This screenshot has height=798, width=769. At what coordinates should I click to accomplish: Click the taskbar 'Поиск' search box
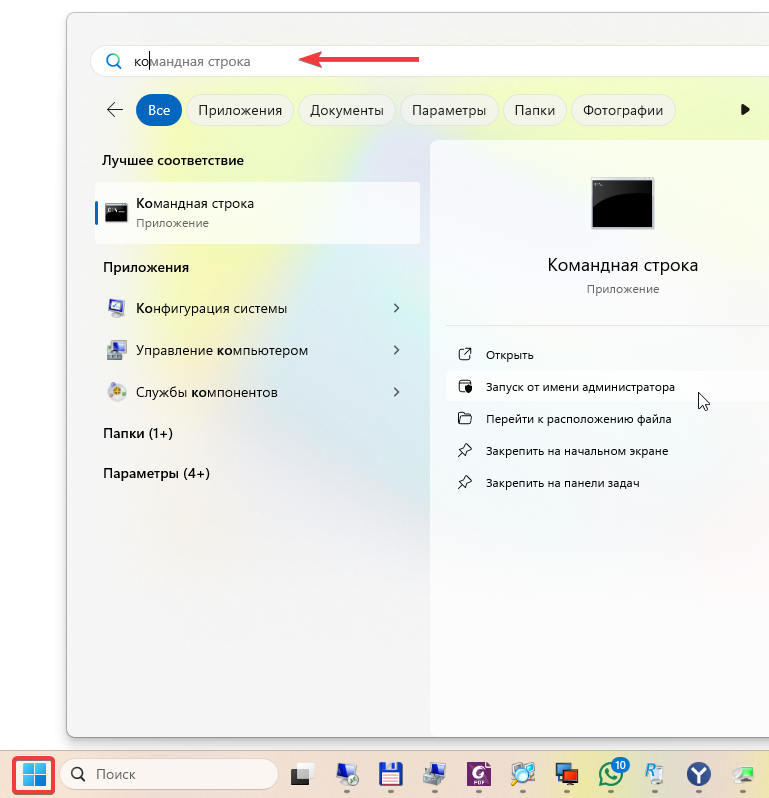[x=169, y=774]
